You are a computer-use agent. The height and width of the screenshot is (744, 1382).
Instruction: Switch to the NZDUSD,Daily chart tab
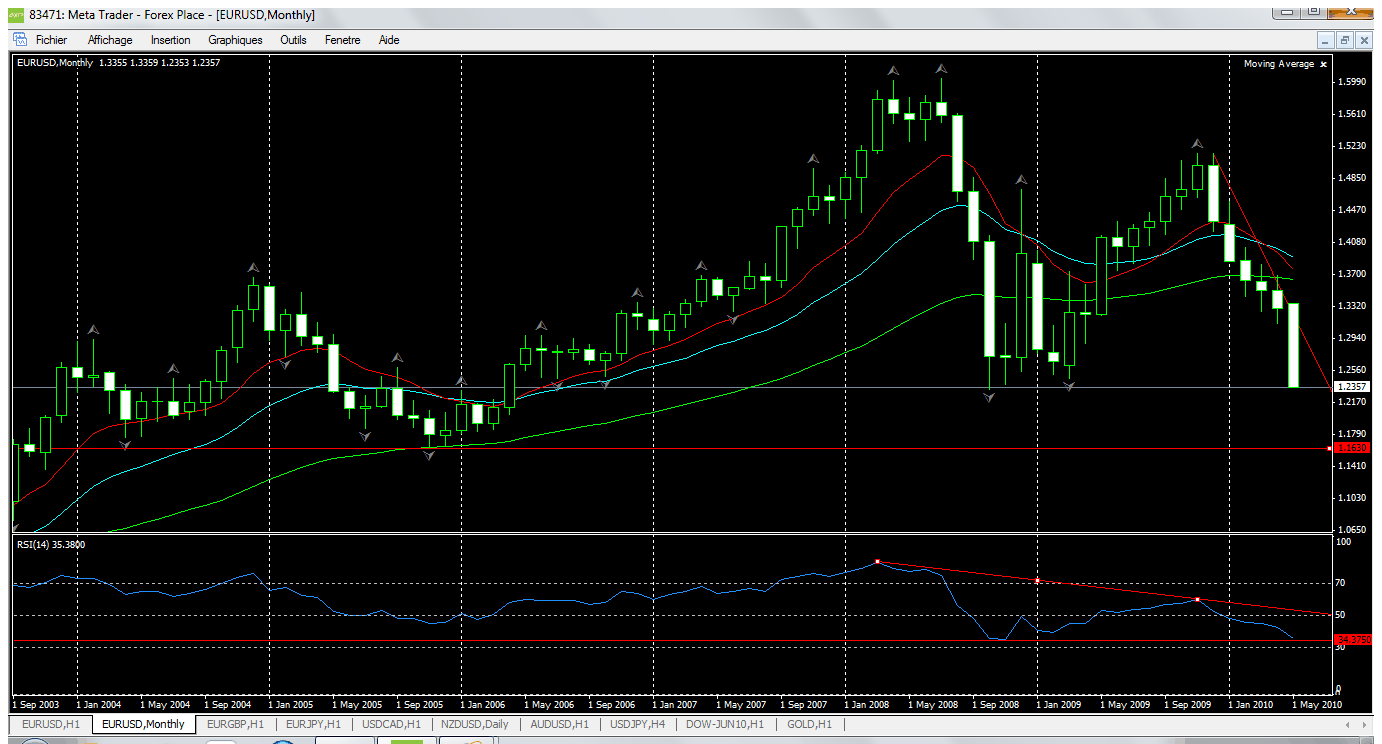tap(473, 724)
